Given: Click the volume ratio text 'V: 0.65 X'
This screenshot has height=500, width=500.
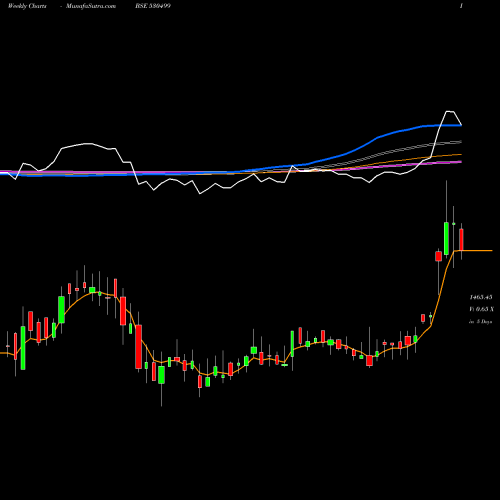Looking at the screenshot, I should (481, 309).
